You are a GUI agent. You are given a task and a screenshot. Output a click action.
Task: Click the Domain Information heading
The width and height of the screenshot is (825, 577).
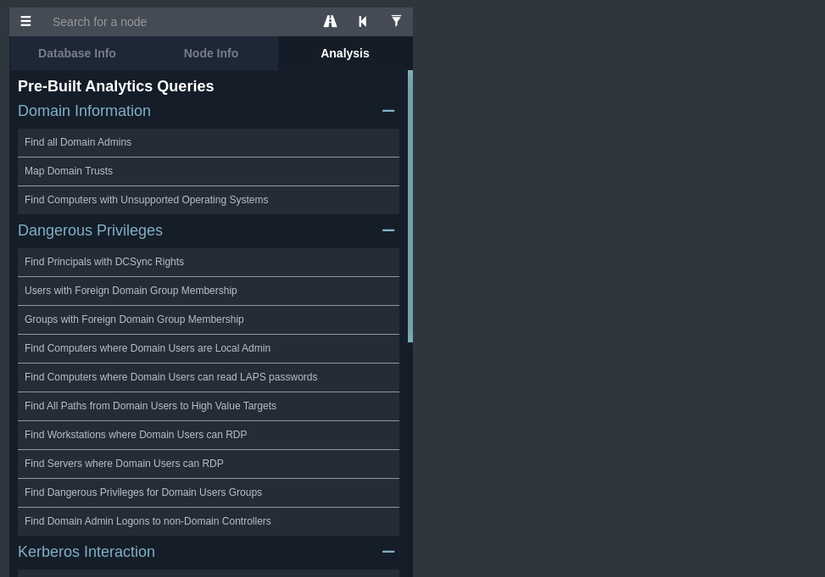(84, 111)
